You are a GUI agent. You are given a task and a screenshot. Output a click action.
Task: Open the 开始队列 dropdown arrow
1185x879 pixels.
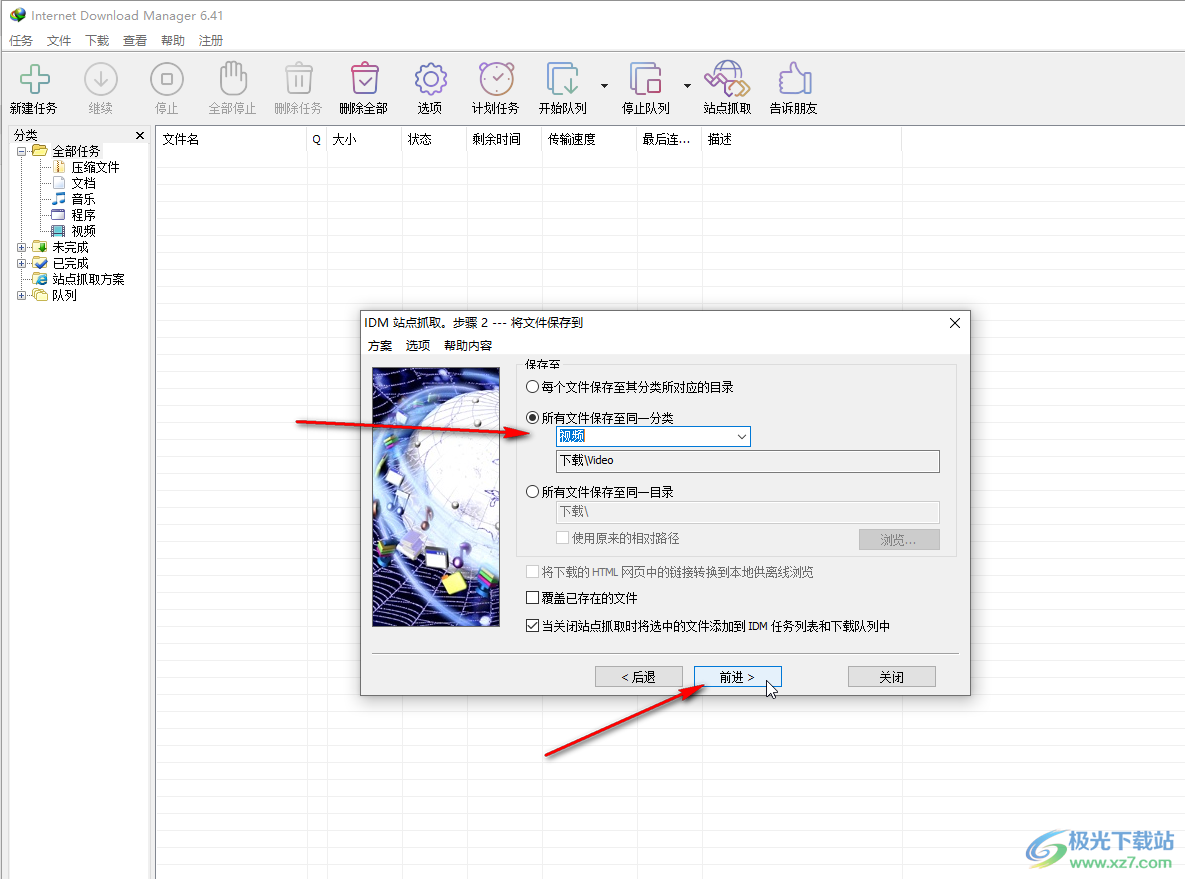tap(605, 85)
